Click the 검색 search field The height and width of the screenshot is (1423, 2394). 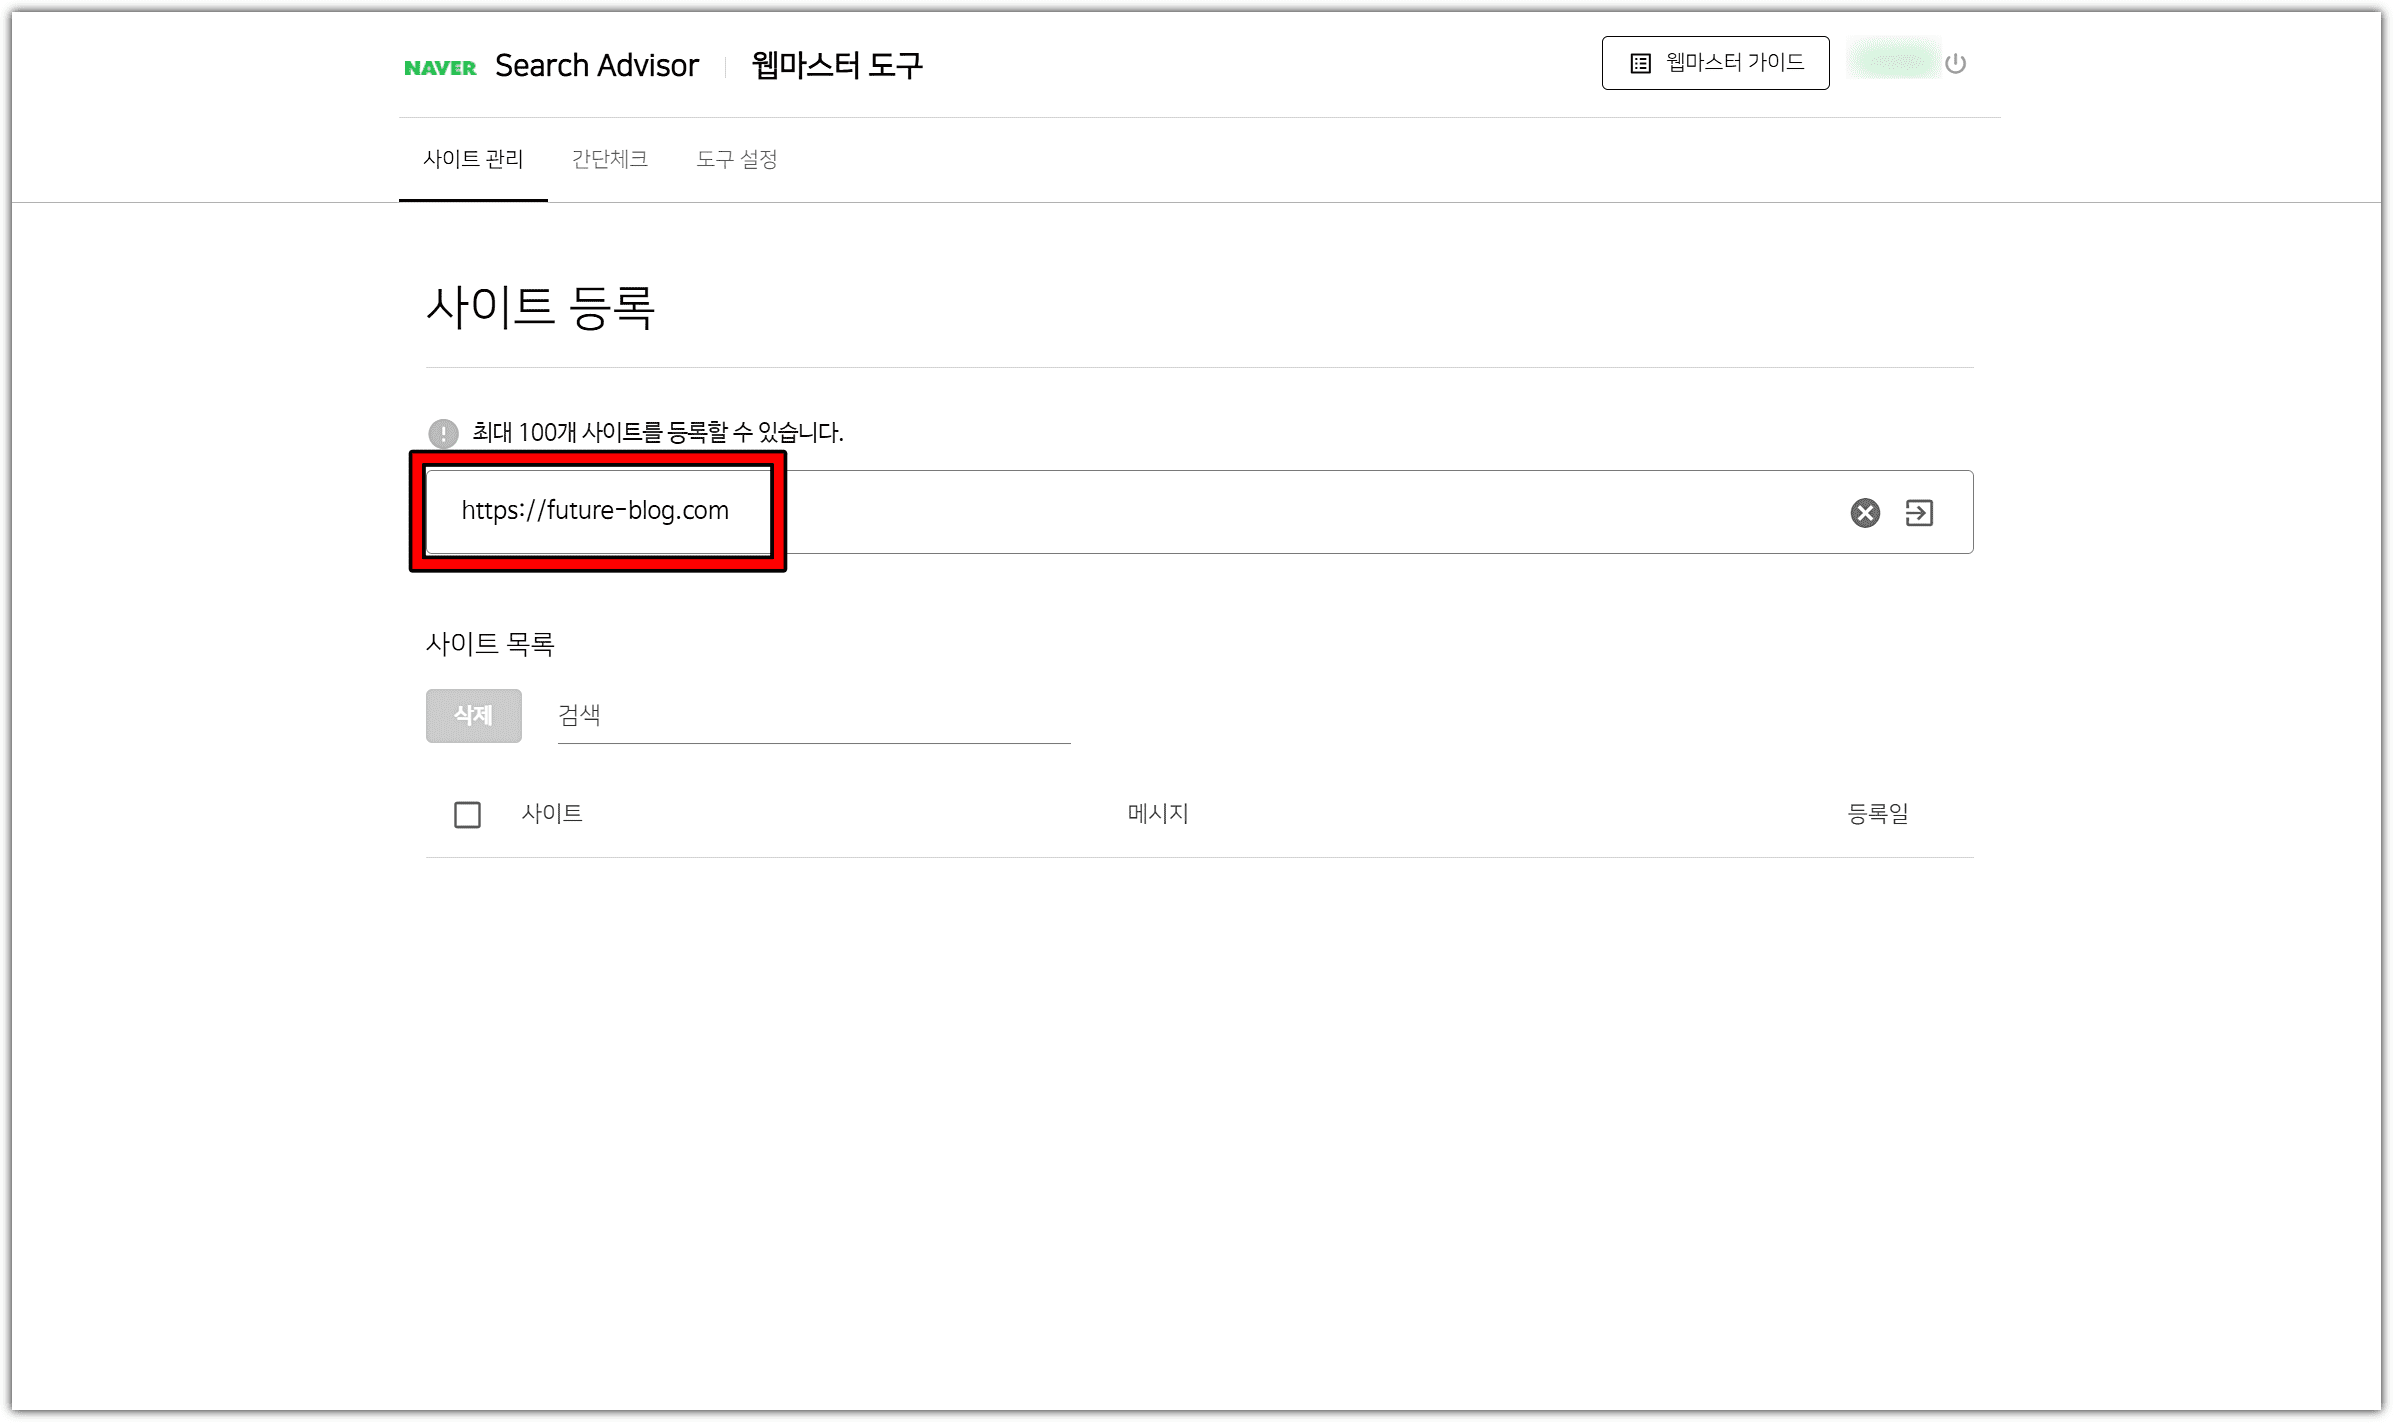(812, 716)
